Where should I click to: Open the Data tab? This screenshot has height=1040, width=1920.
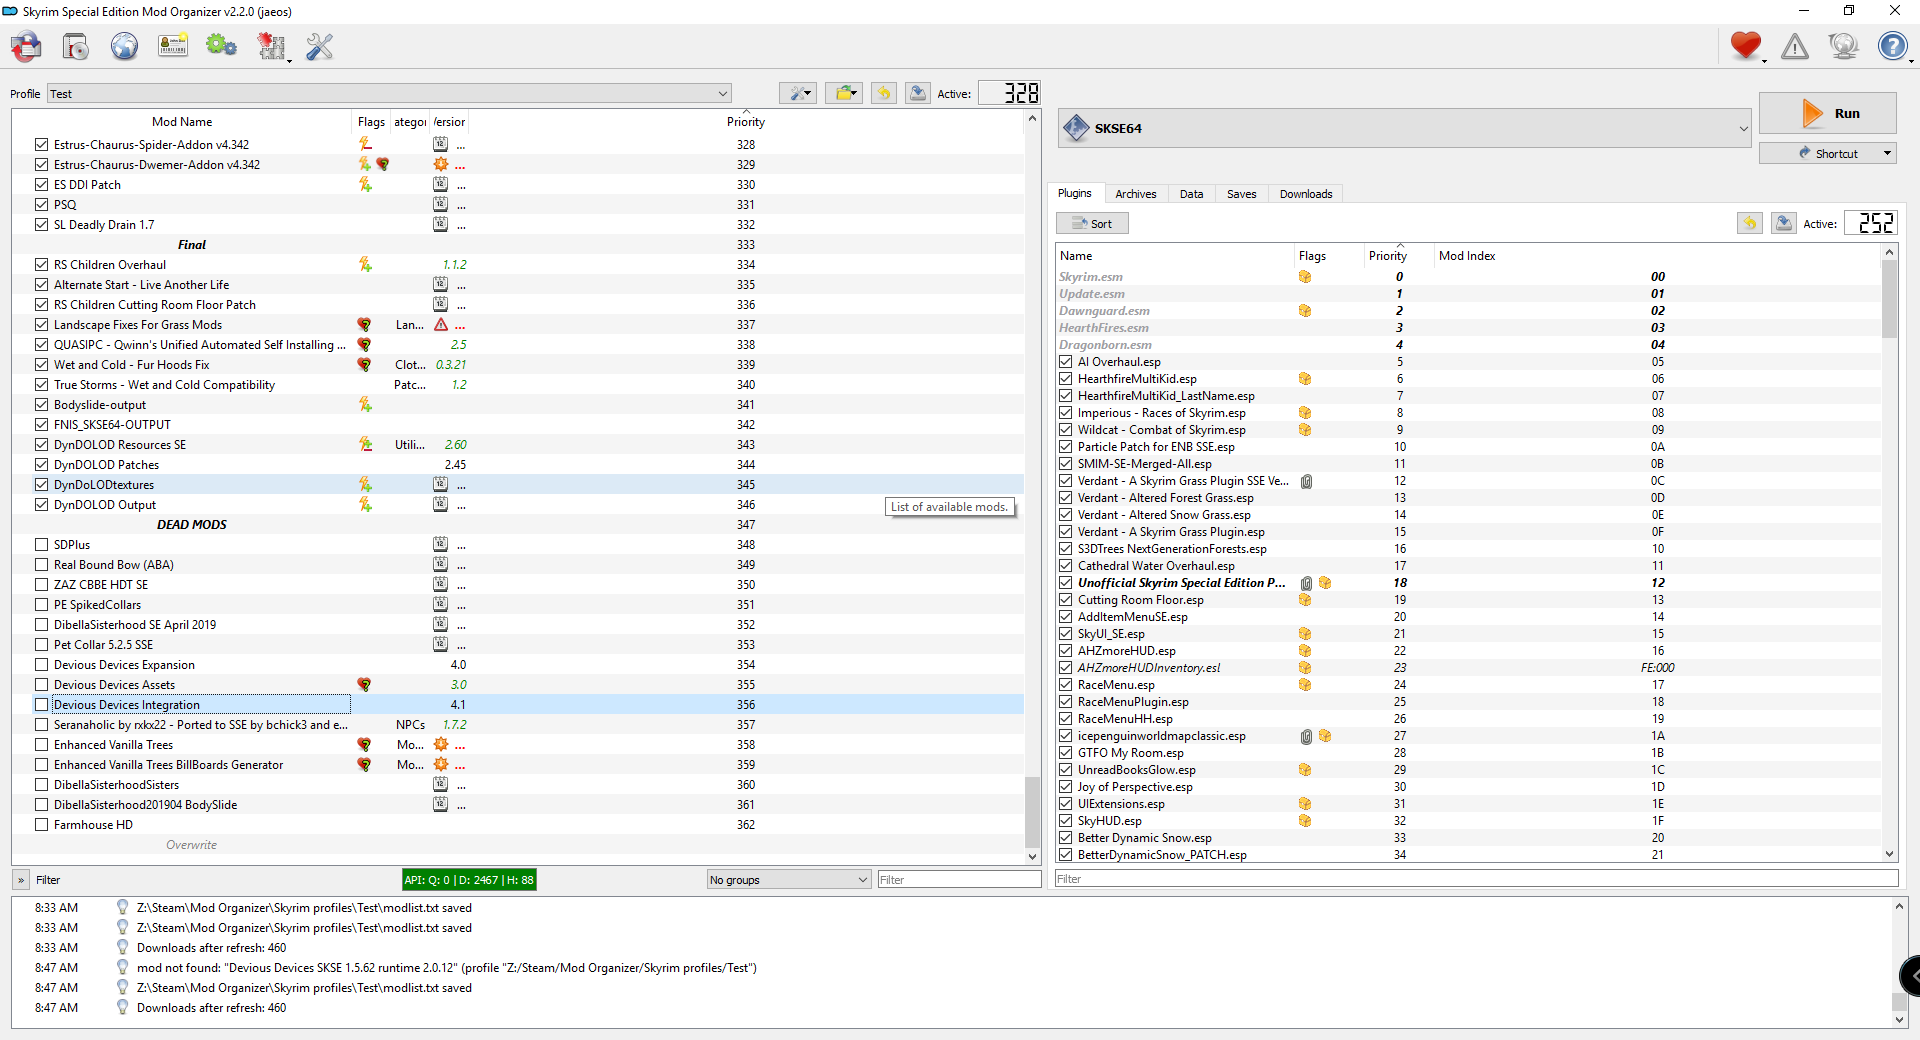click(x=1191, y=194)
